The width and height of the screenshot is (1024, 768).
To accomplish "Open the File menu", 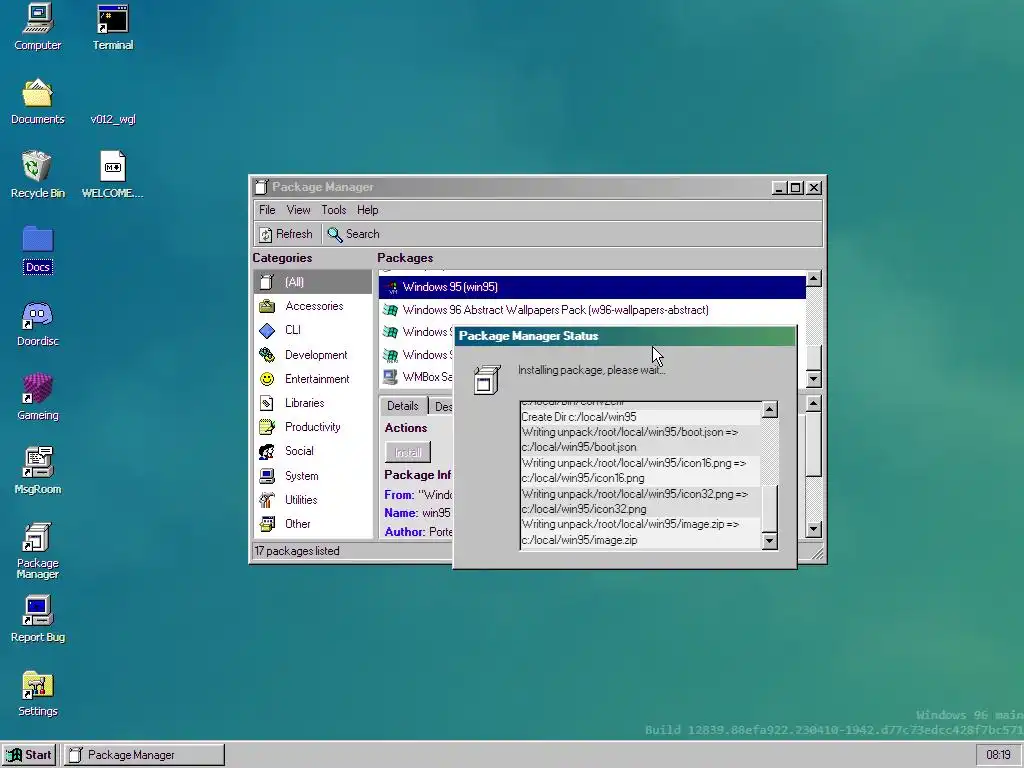I will tap(267, 210).
